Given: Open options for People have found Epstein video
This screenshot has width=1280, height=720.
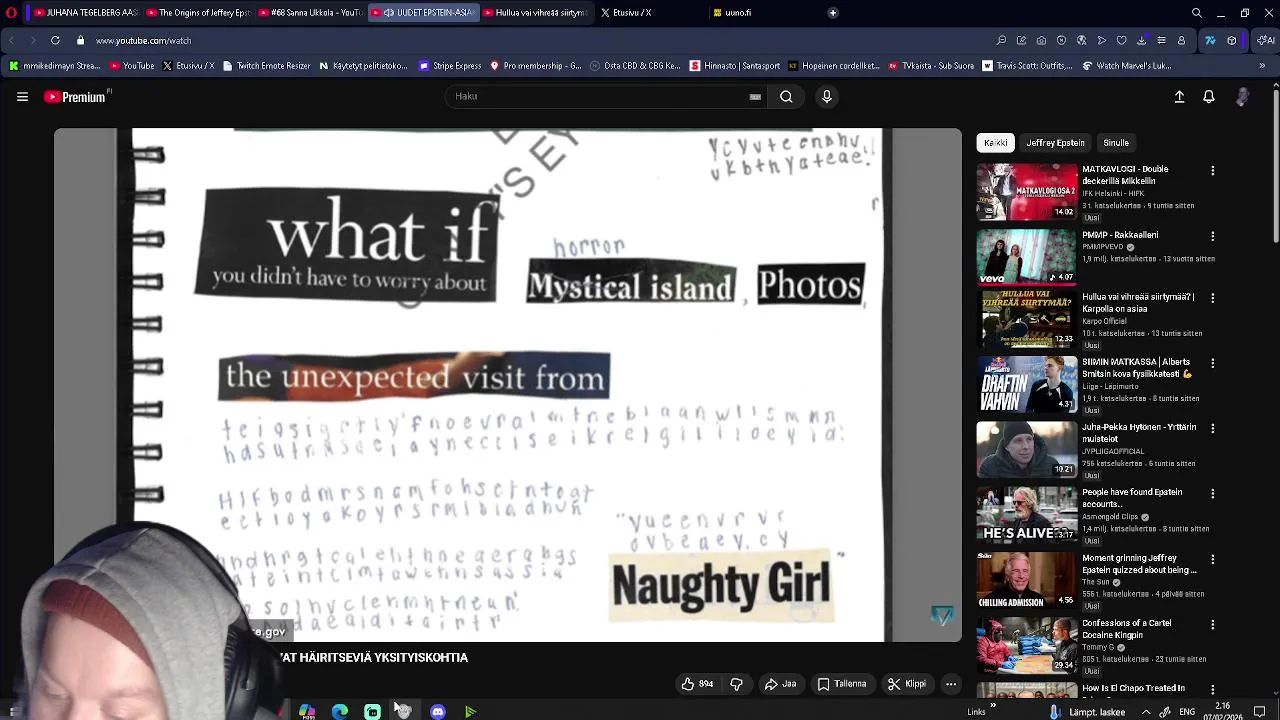Looking at the screenshot, I should (x=1212, y=494).
